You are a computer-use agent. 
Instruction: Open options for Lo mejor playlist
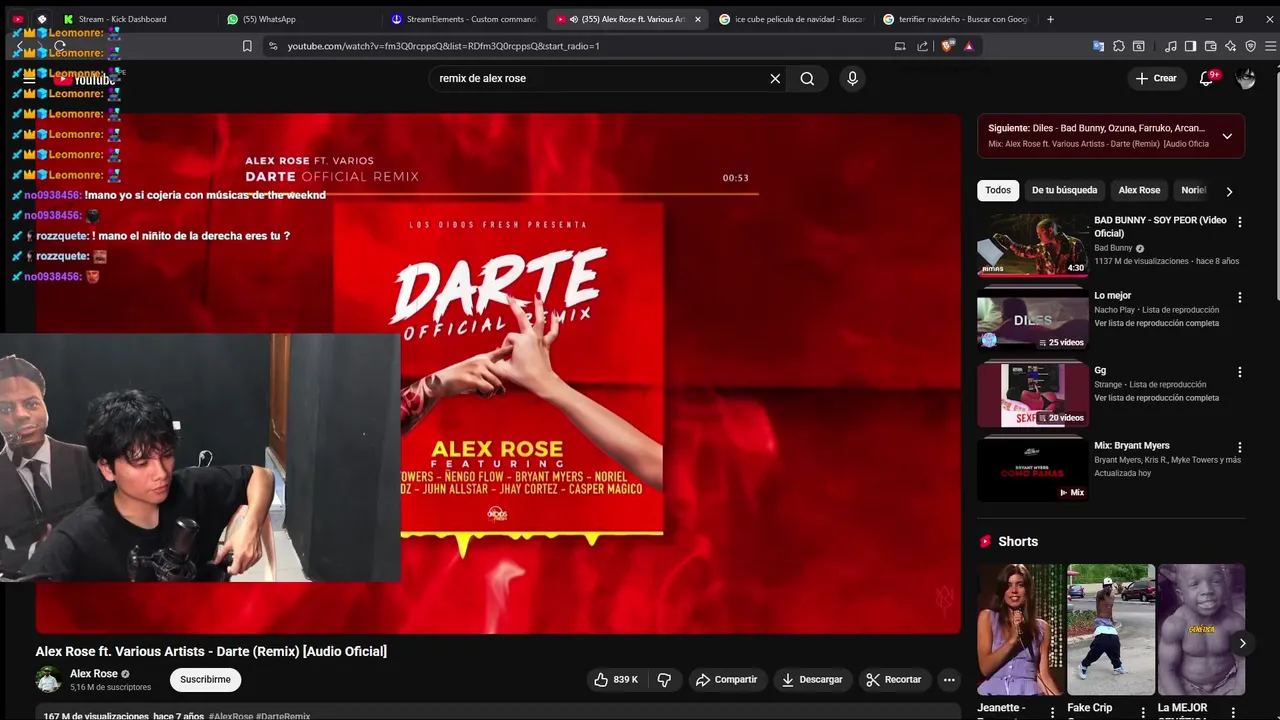pos(1240,297)
